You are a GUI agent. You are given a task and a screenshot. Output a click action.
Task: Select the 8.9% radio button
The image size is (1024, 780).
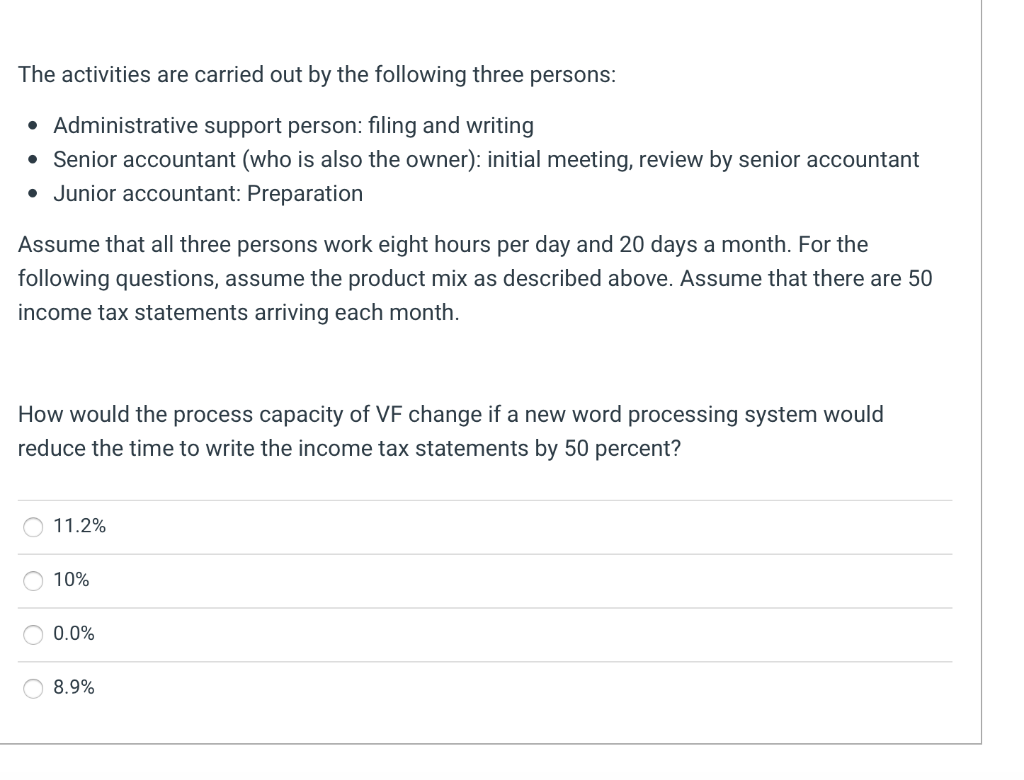[x=33, y=687]
